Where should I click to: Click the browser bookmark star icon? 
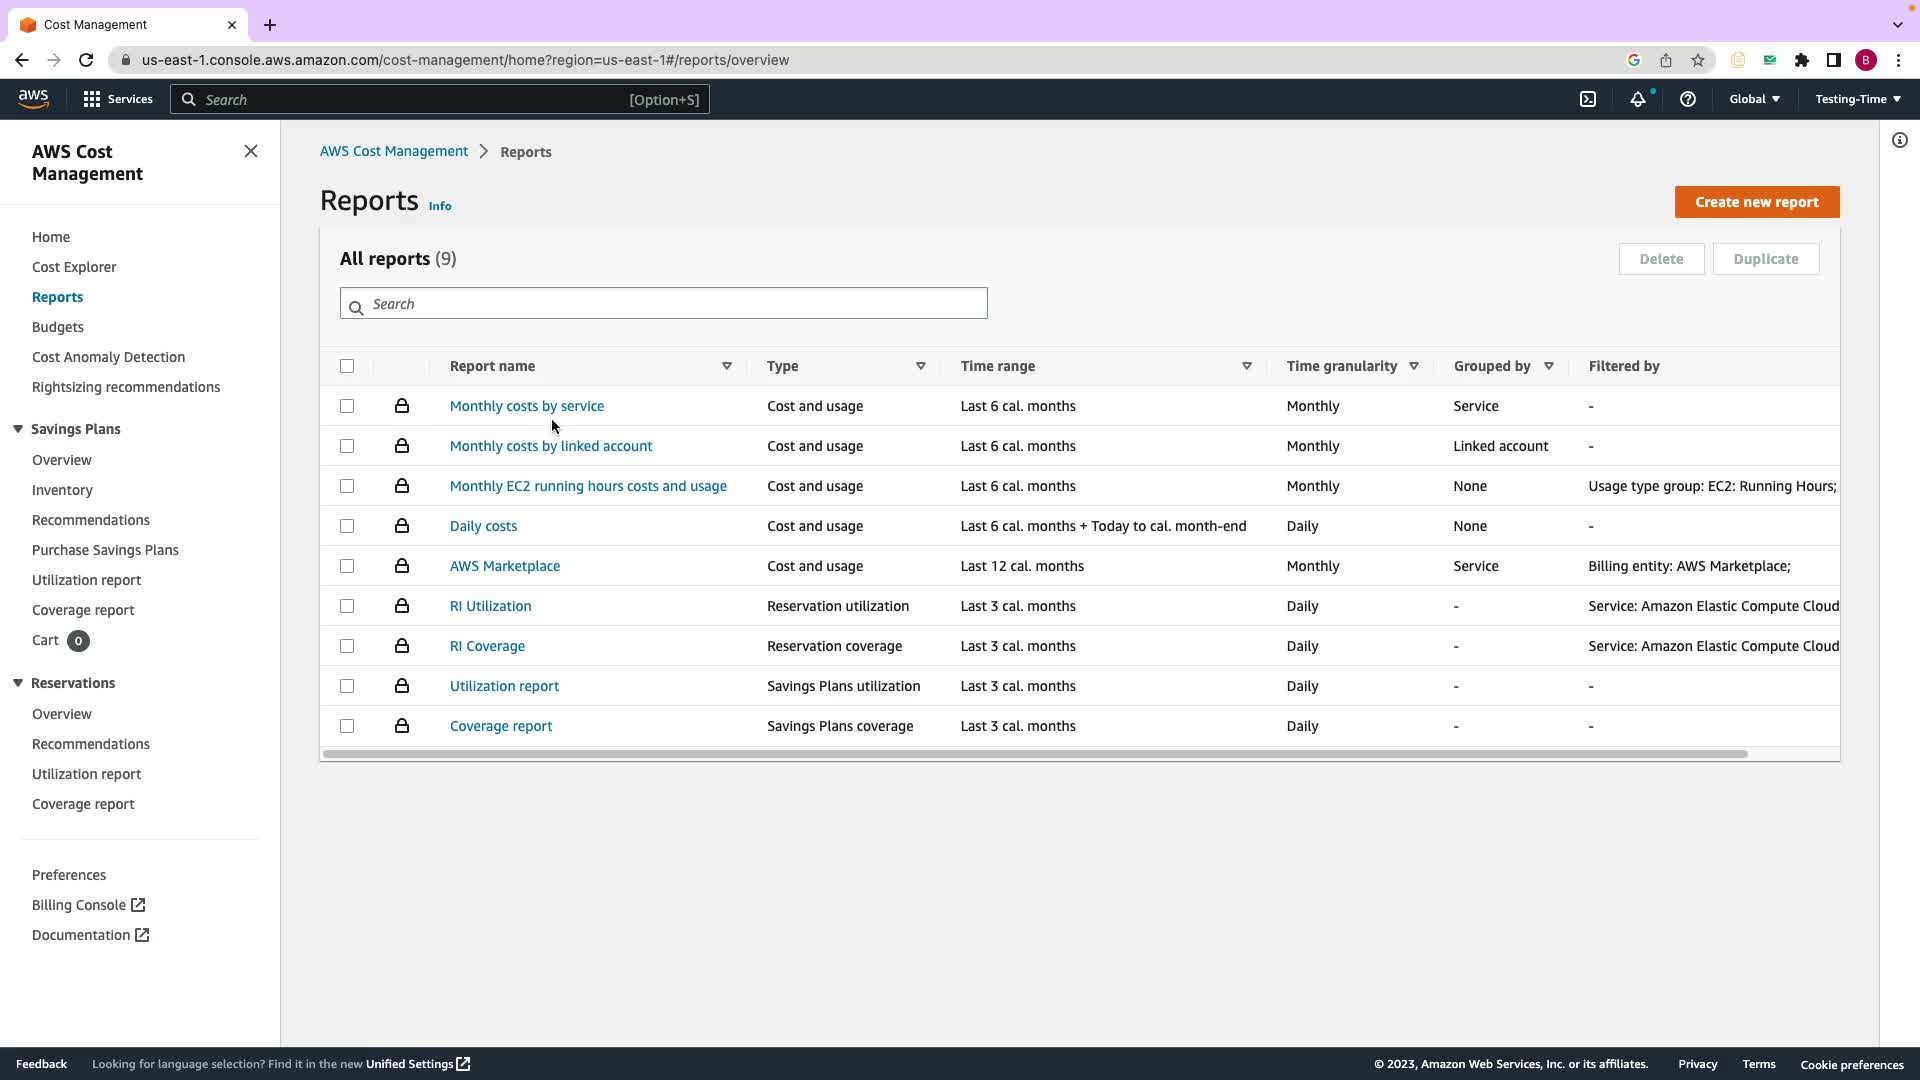(x=1697, y=60)
